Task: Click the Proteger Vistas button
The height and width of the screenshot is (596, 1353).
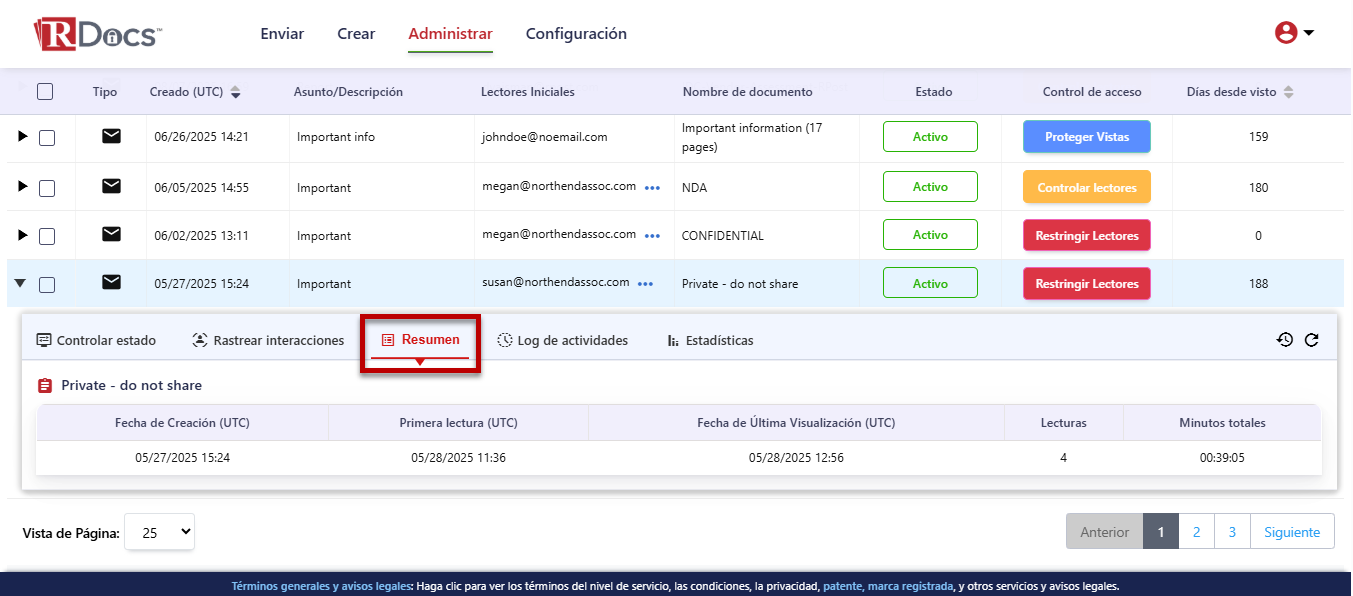Action: pyautogui.click(x=1086, y=137)
